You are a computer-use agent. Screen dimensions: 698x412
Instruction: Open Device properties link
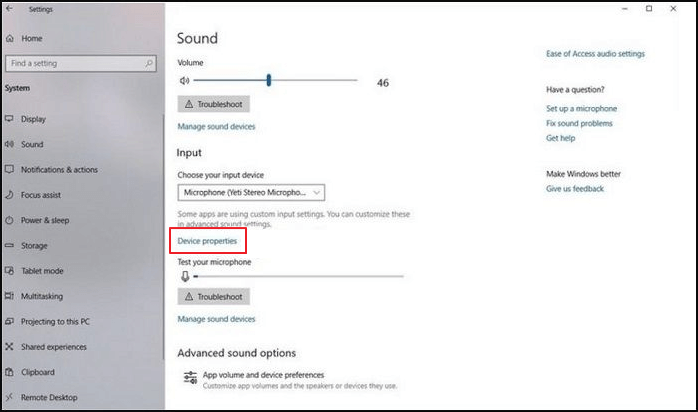207,241
